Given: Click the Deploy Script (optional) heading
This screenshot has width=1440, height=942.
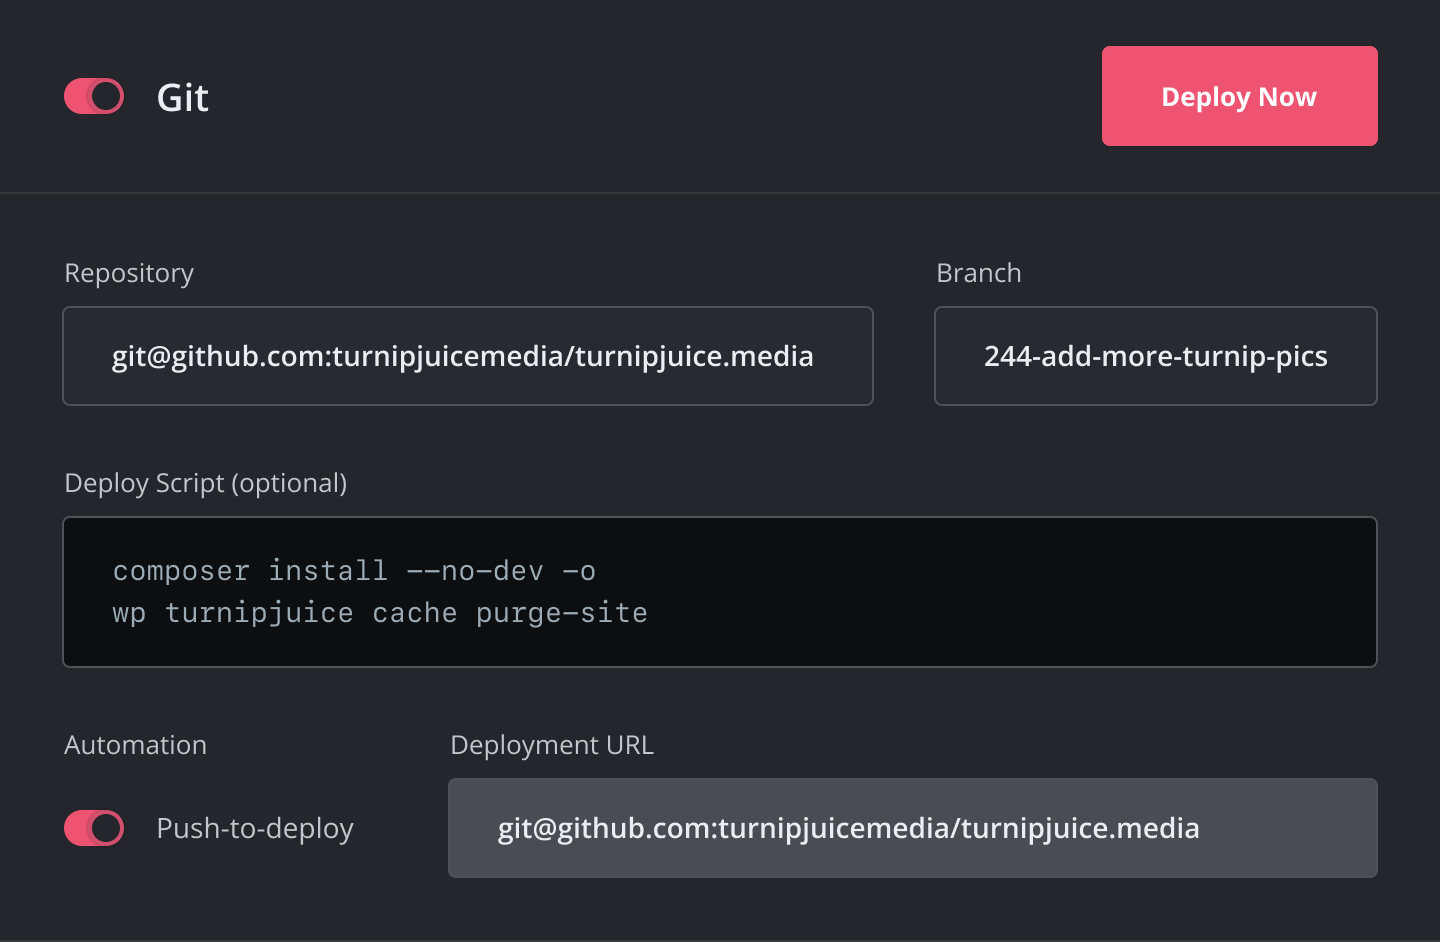Looking at the screenshot, I should point(205,483).
